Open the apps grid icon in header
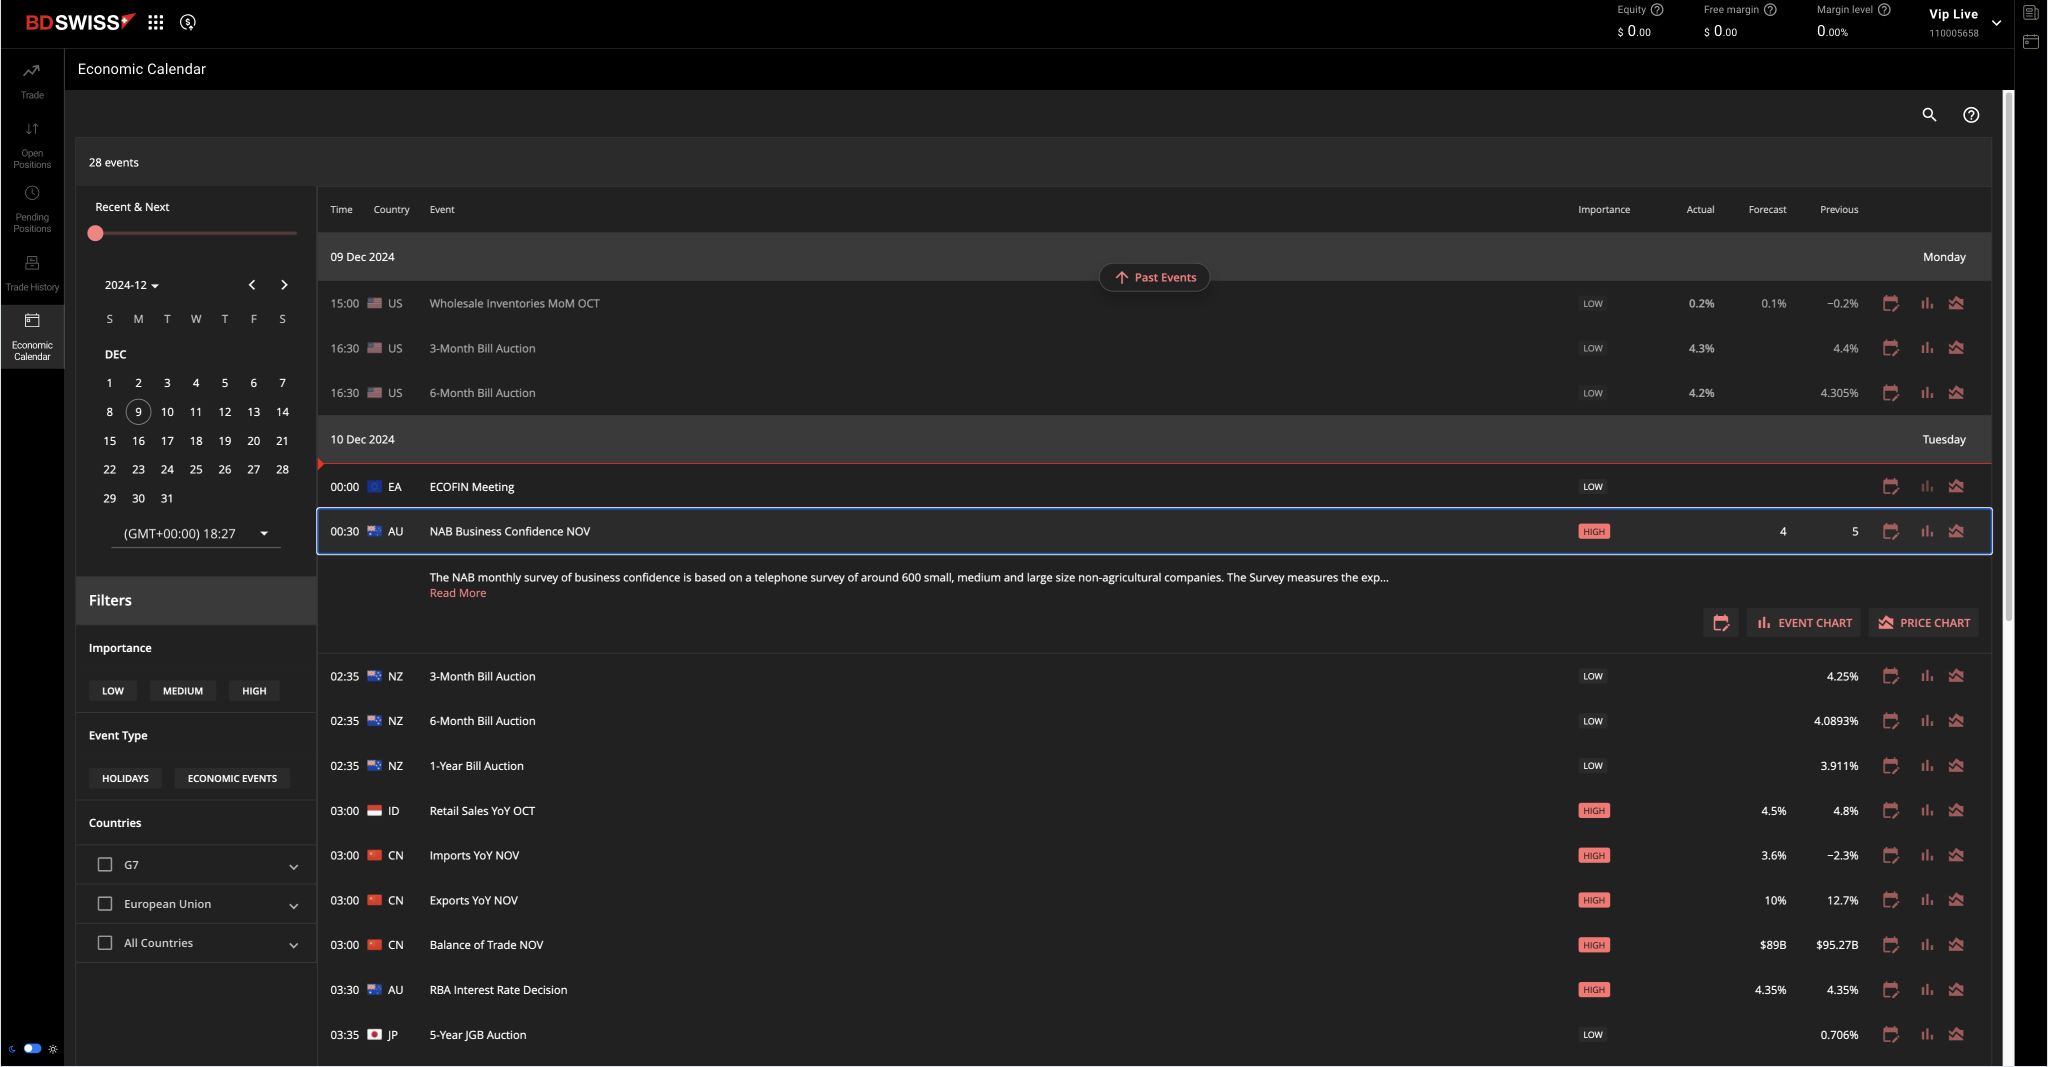The image size is (2048, 1067). point(155,22)
